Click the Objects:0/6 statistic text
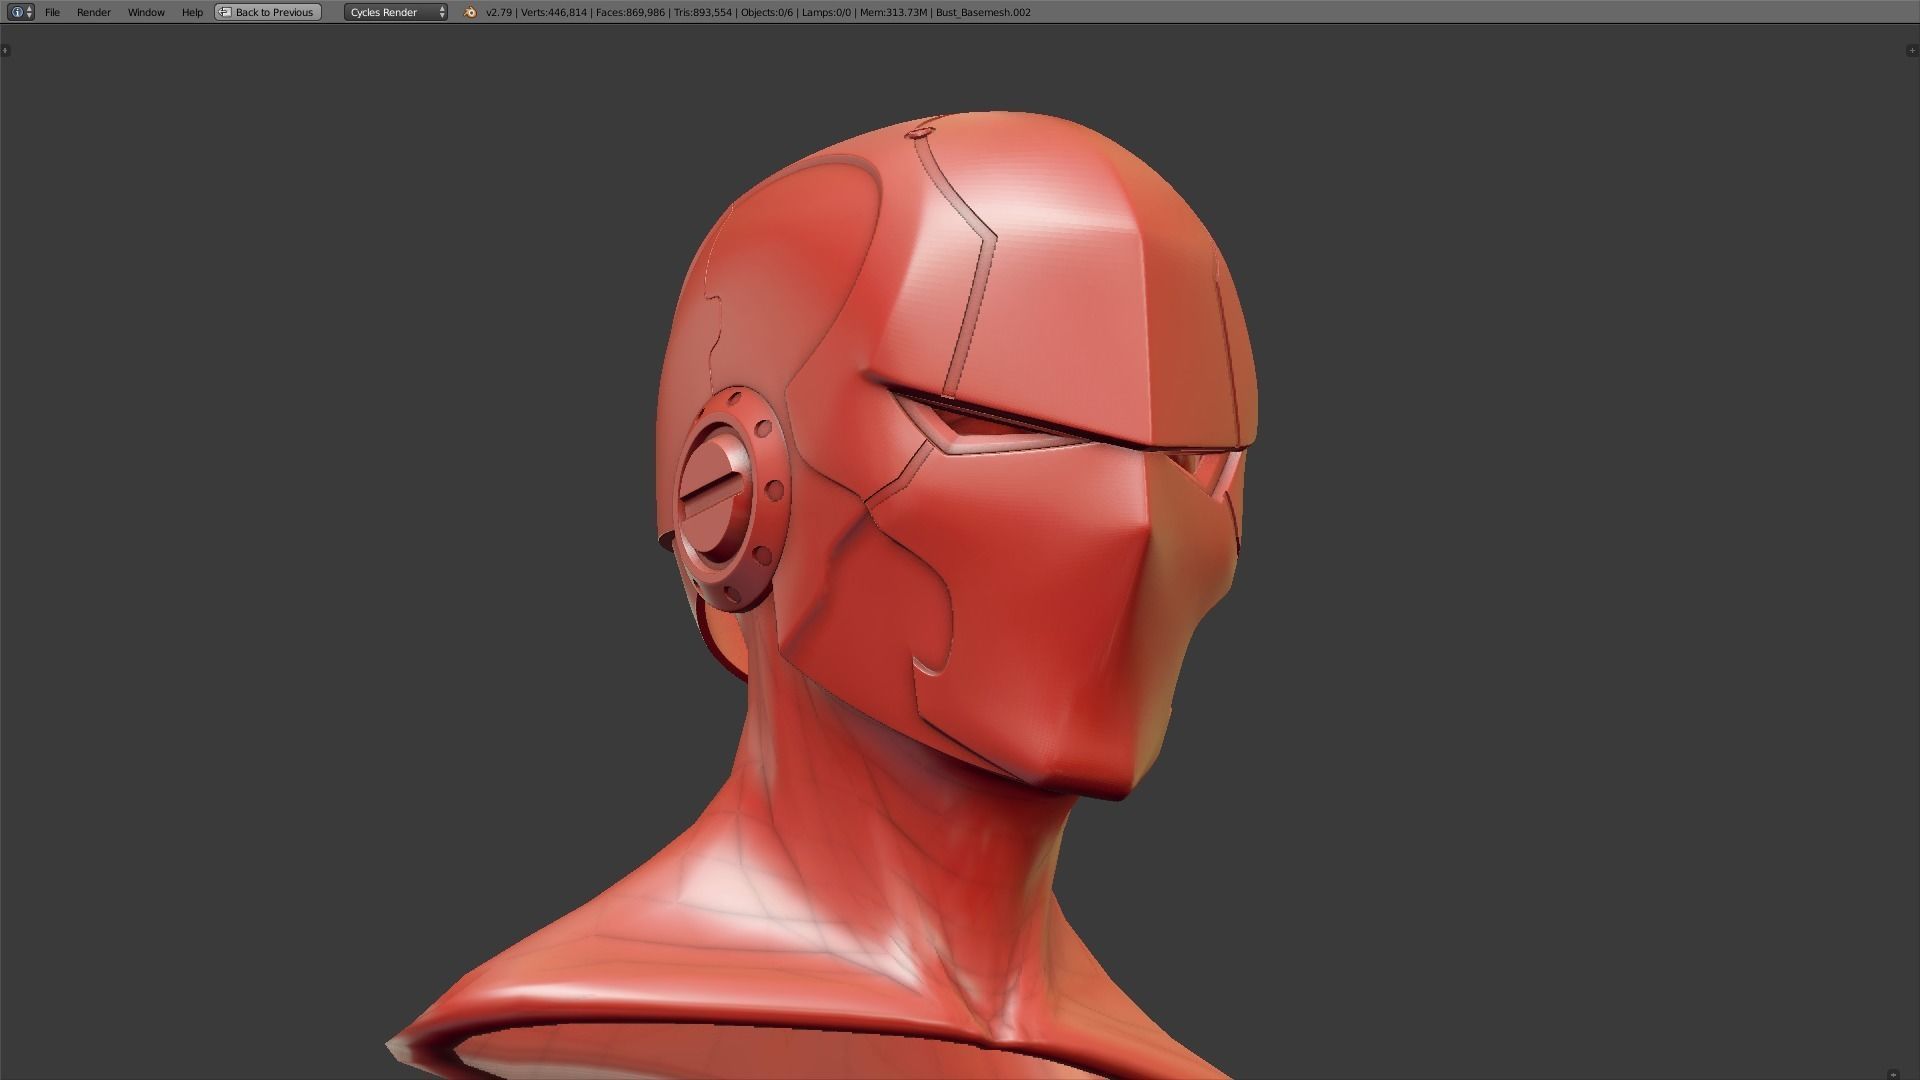Image resolution: width=1920 pixels, height=1080 pixels. click(x=767, y=12)
